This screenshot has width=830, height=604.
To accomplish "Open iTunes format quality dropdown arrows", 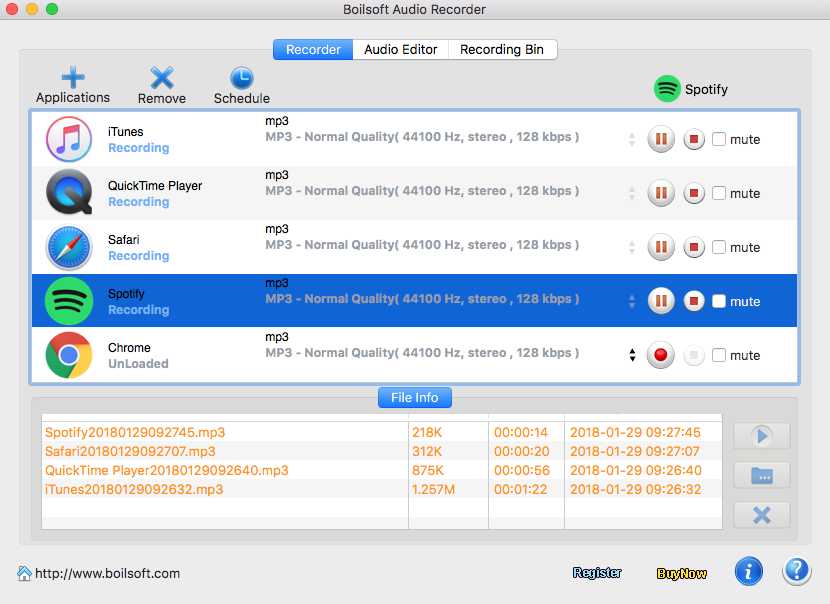I will click(x=632, y=140).
